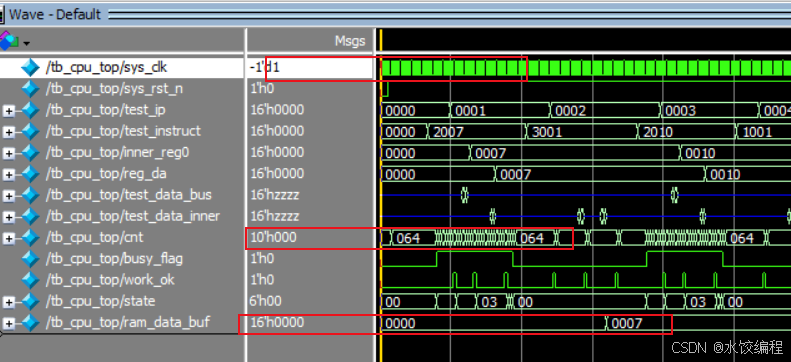Expand the test_ip bus signal

pos(9,111)
